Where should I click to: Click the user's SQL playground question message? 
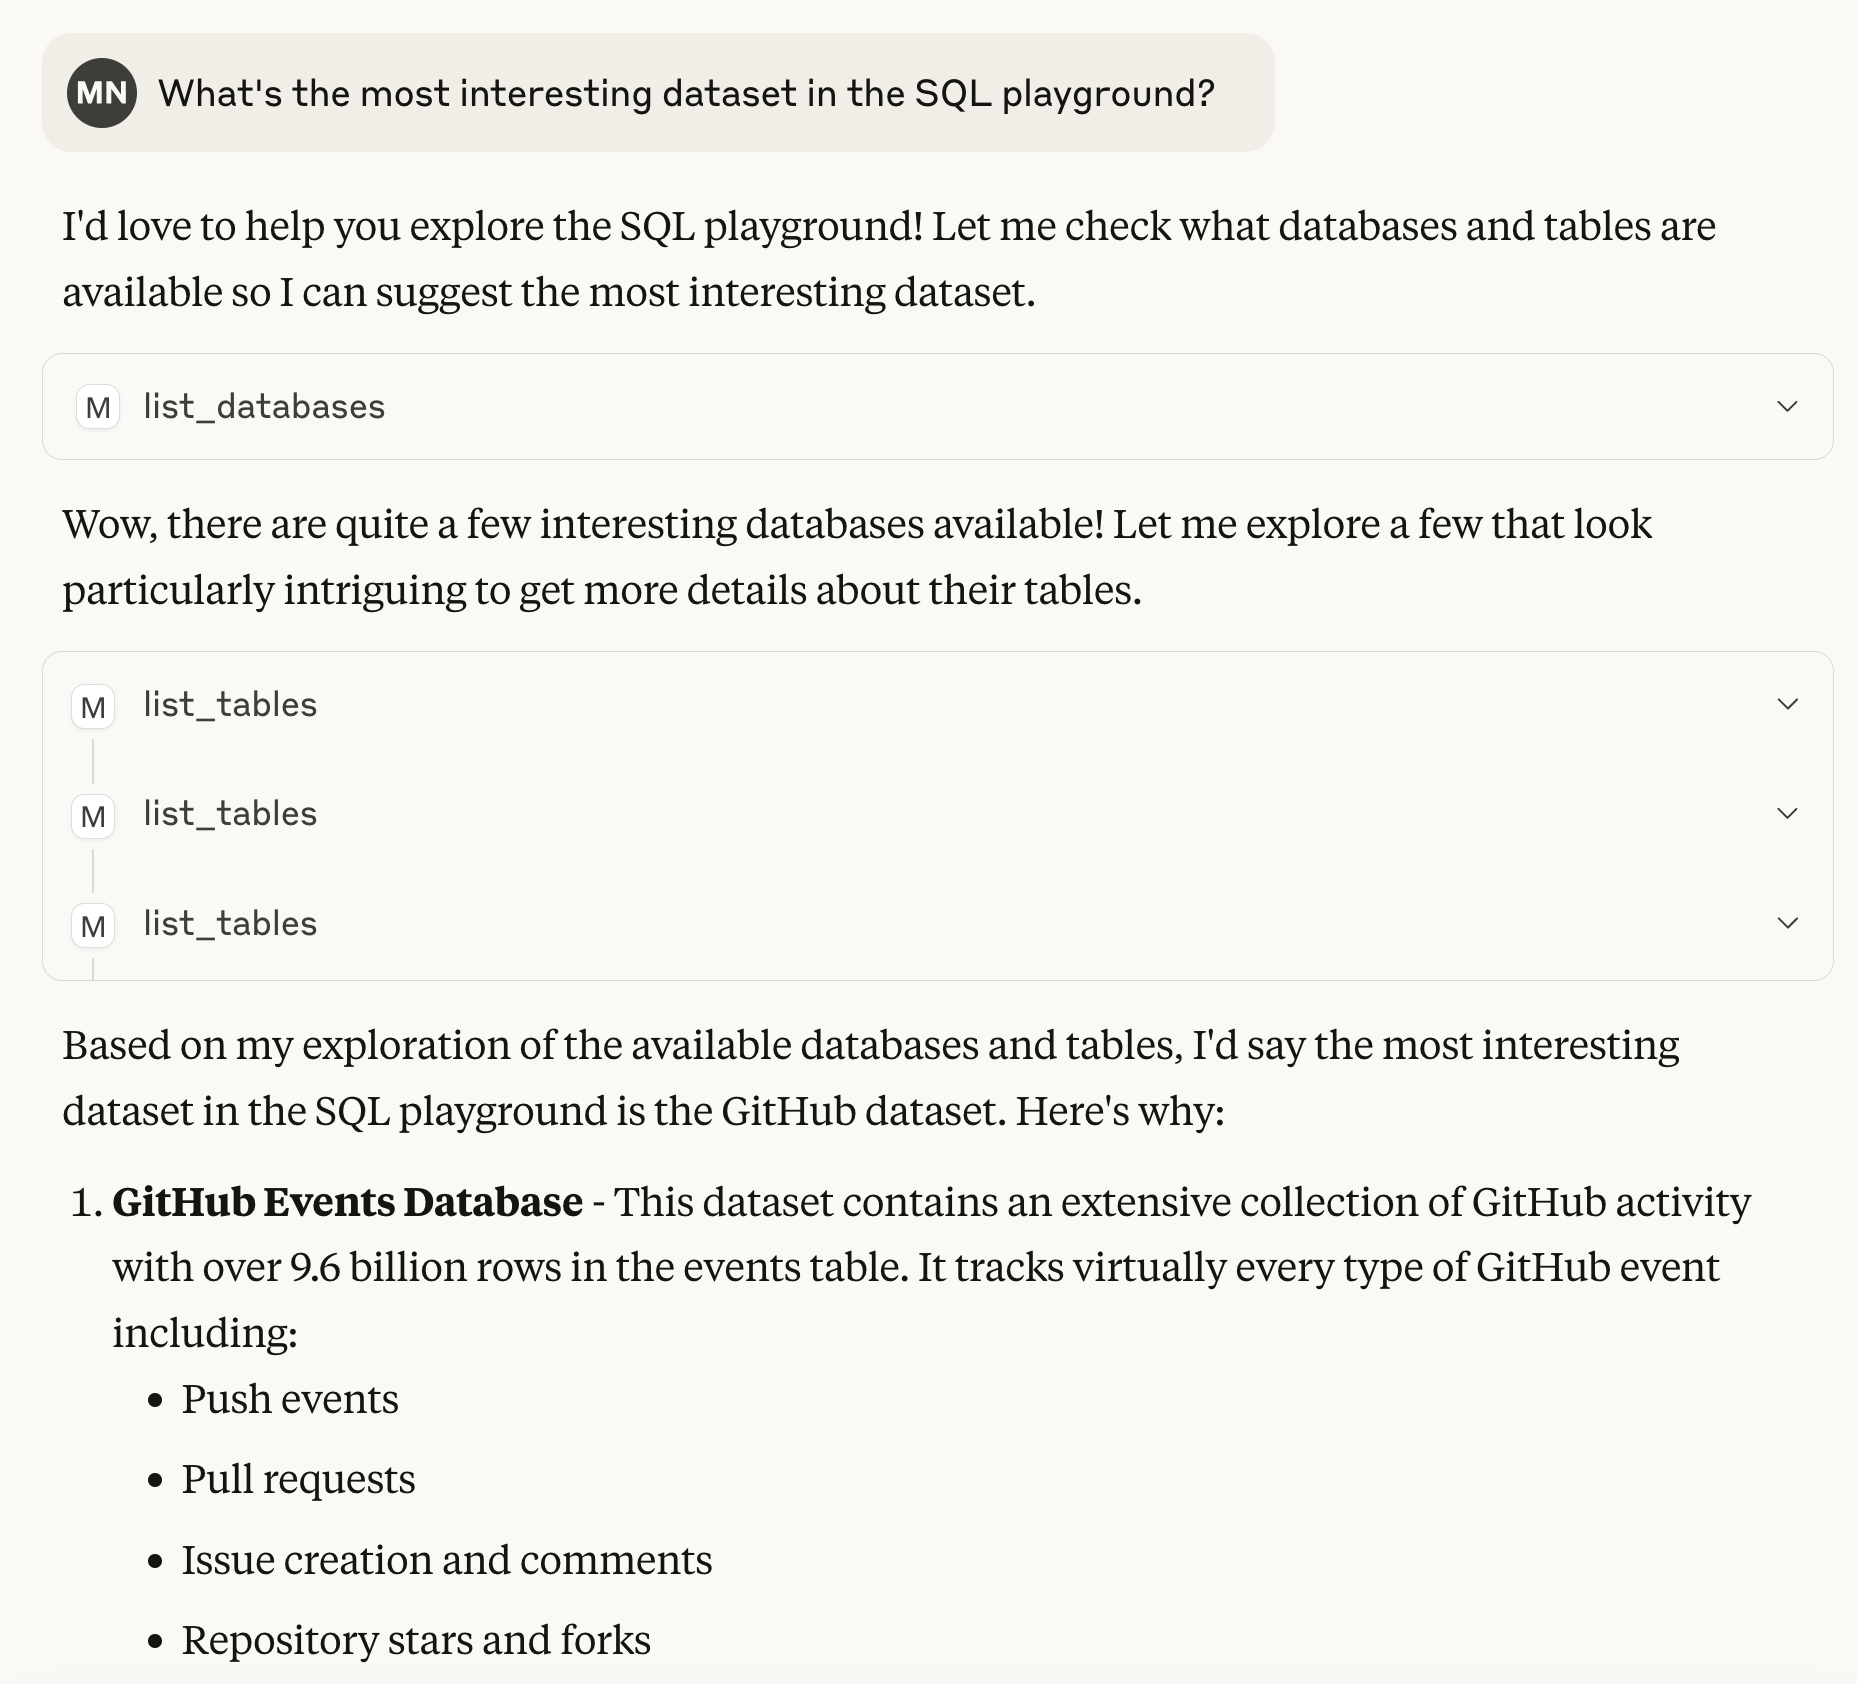(x=686, y=93)
